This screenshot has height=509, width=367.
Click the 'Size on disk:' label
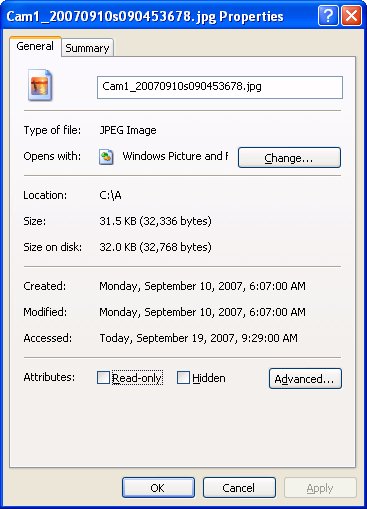point(53,247)
